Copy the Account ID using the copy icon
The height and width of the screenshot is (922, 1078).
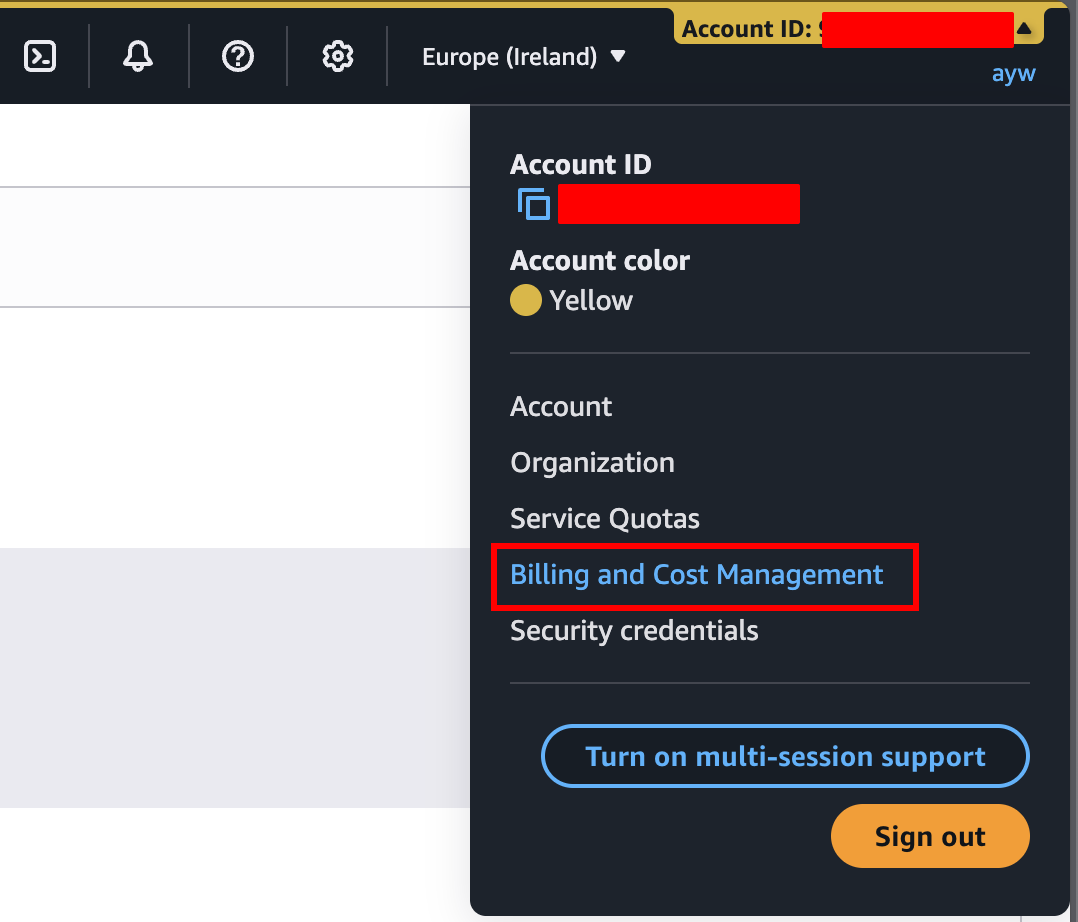(533, 204)
